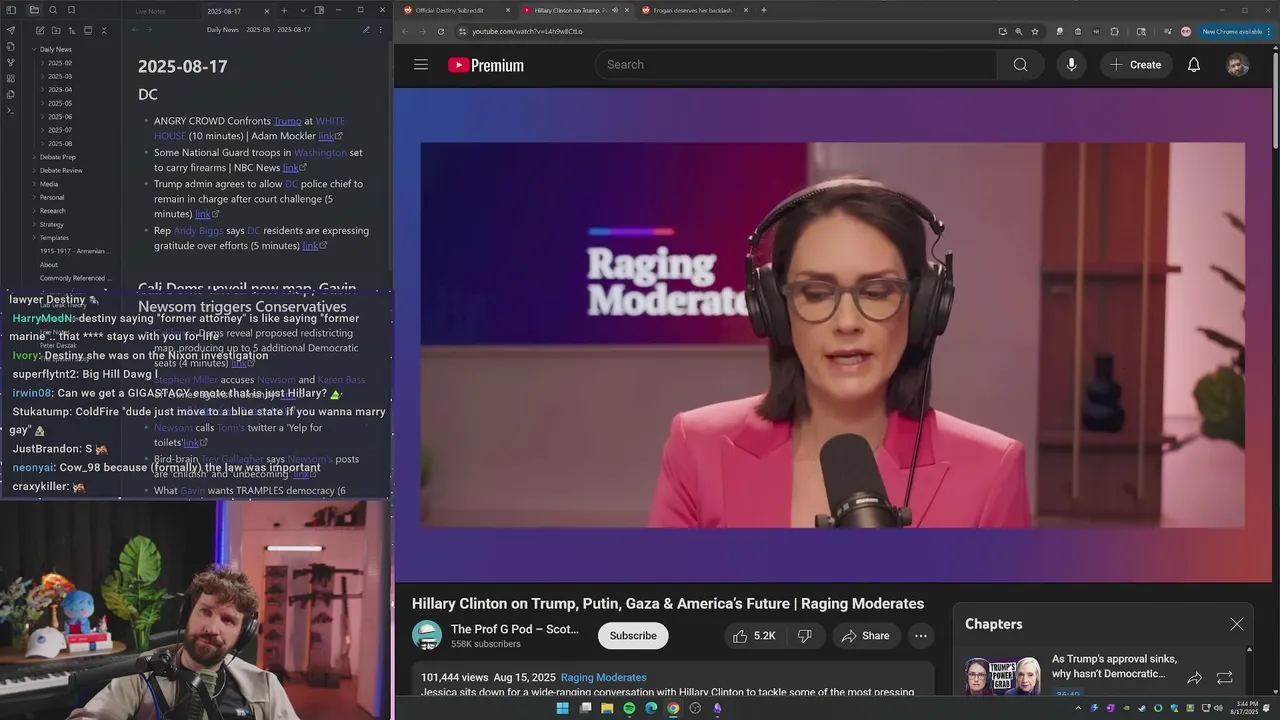Search with voice microphone on YouTube
Viewport: 1280px width, 720px height.
(x=1071, y=65)
